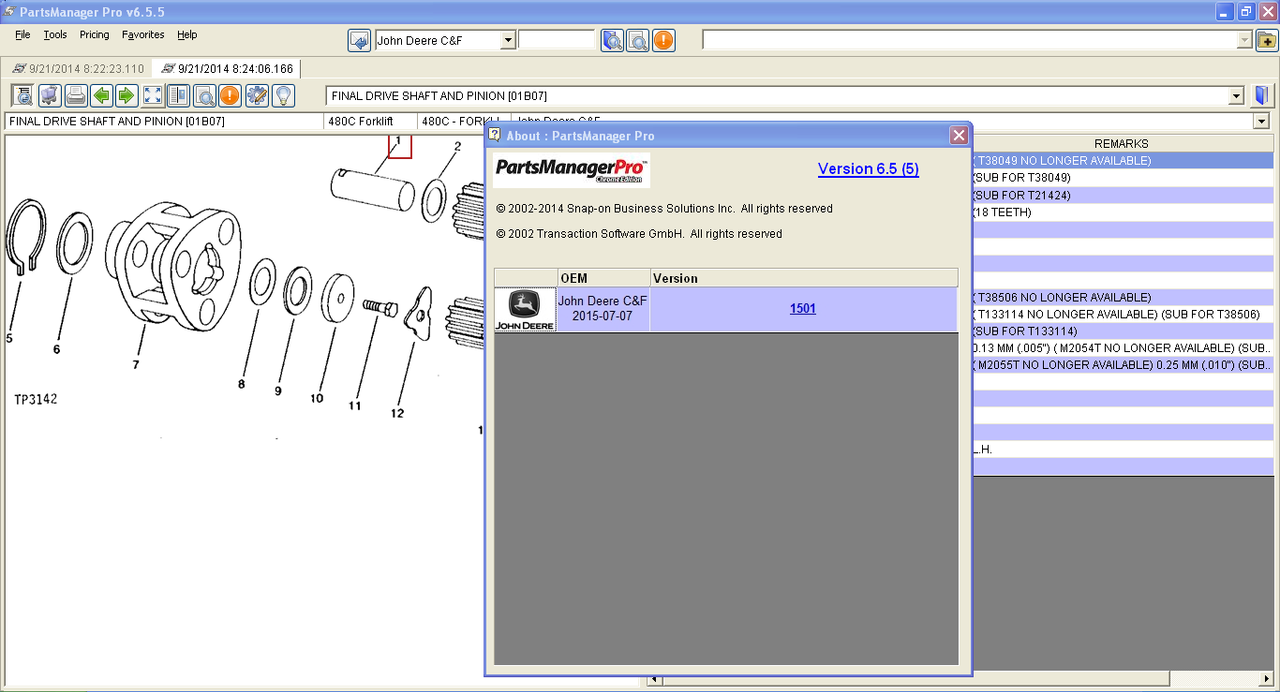Image resolution: width=1280 pixels, height=692 pixels.
Task: Click the shopping cart toolbar icon
Action: (49, 96)
